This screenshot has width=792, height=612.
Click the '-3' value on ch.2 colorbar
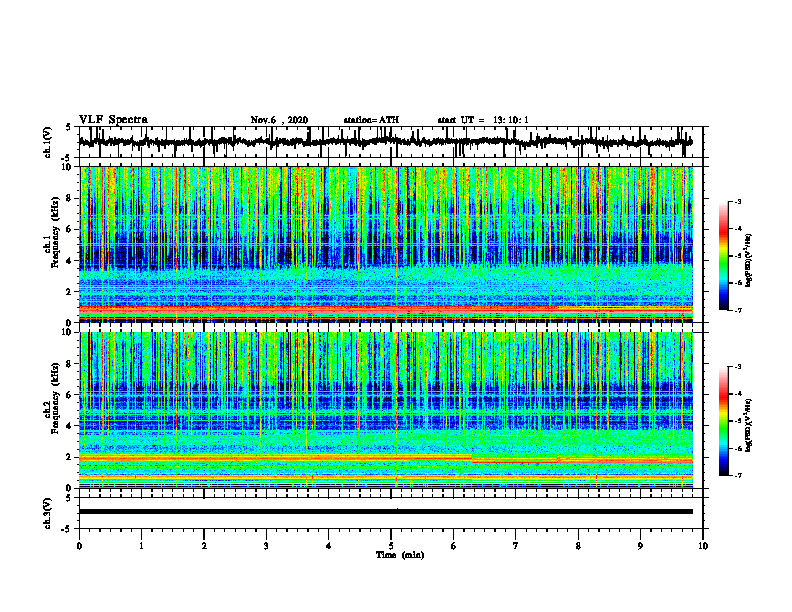pos(738,367)
